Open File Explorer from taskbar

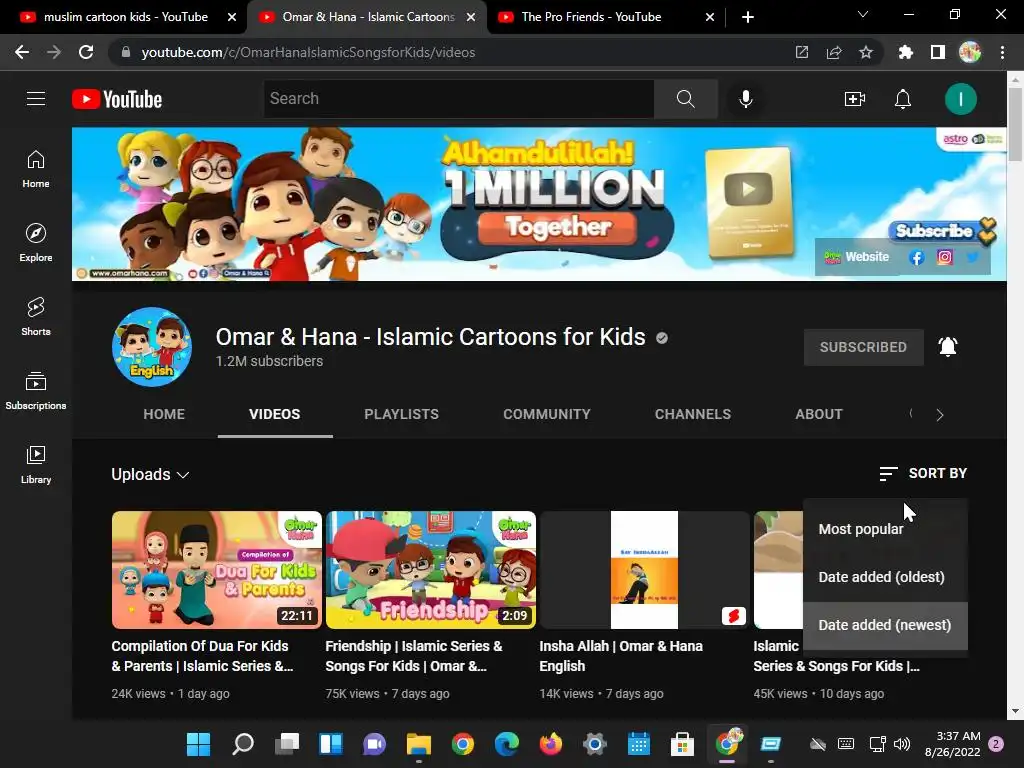pos(419,744)
